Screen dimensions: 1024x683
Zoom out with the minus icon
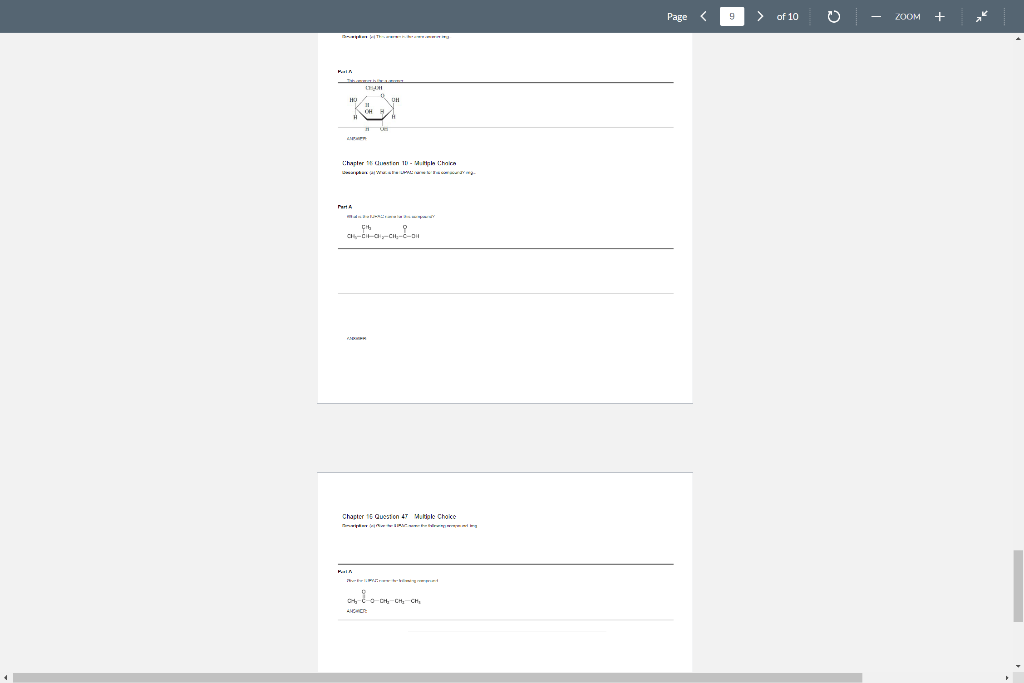pos(876,16)
